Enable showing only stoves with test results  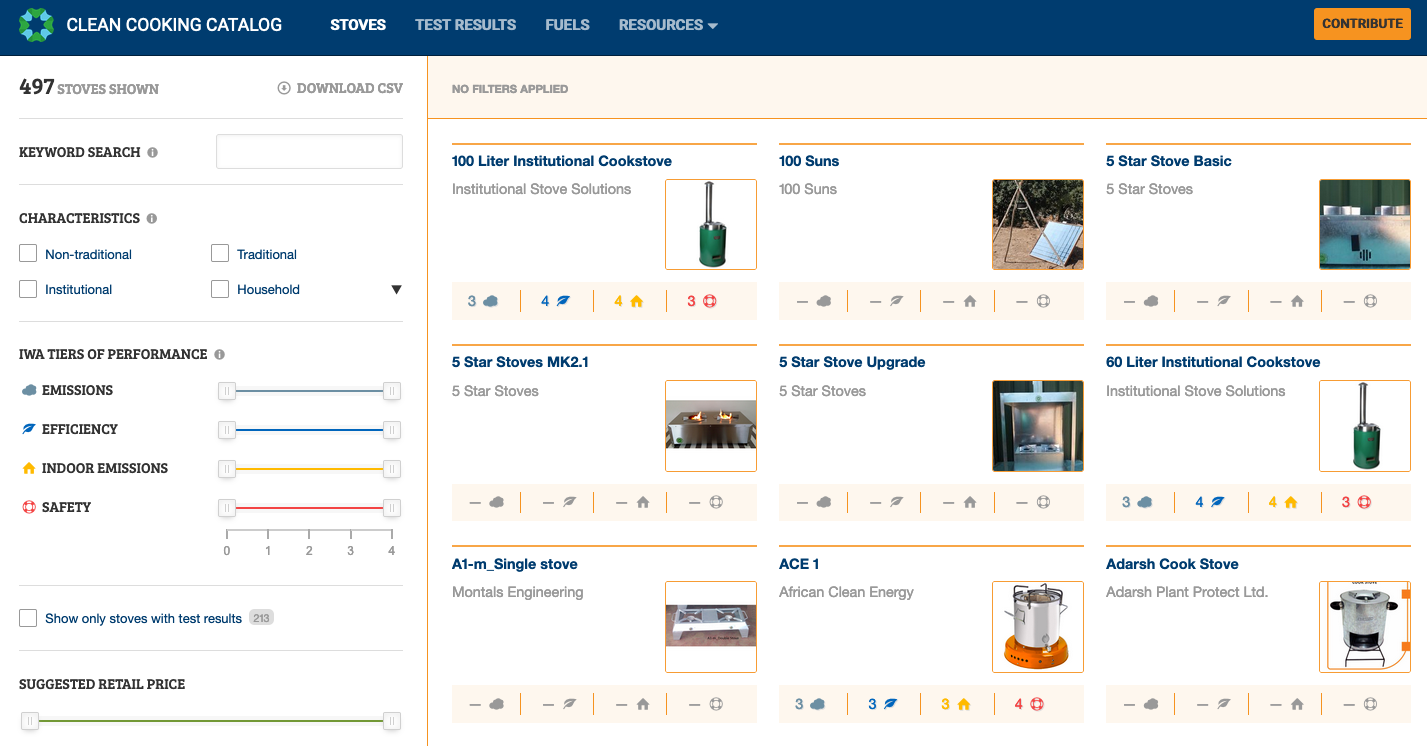[x=27, y=617]
